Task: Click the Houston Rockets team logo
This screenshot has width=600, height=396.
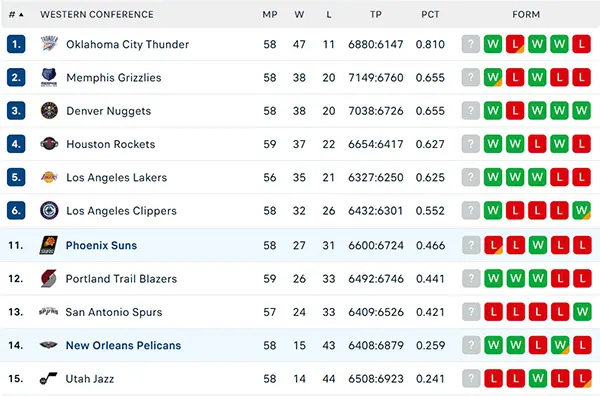Action: pyautogui.click(x=49, y=144)
